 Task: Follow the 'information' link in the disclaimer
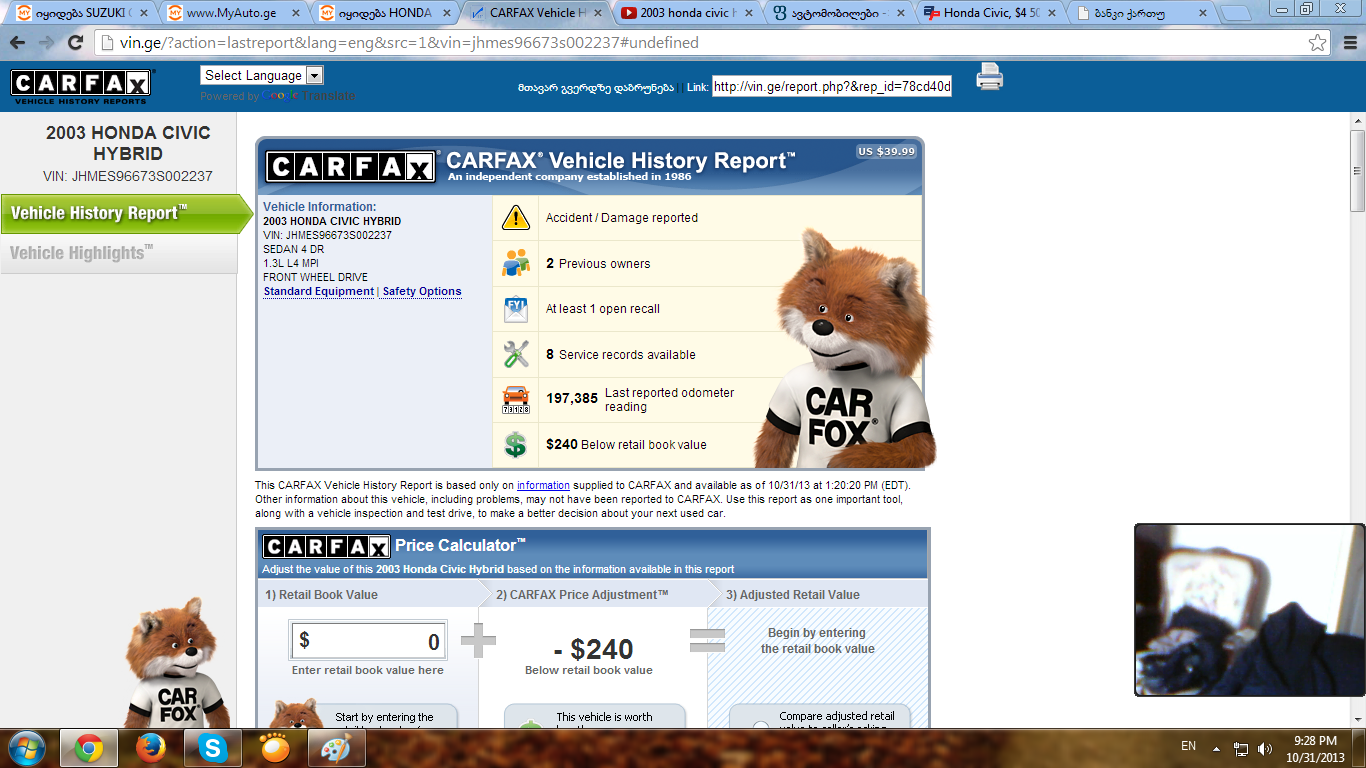tap(543, 485)
